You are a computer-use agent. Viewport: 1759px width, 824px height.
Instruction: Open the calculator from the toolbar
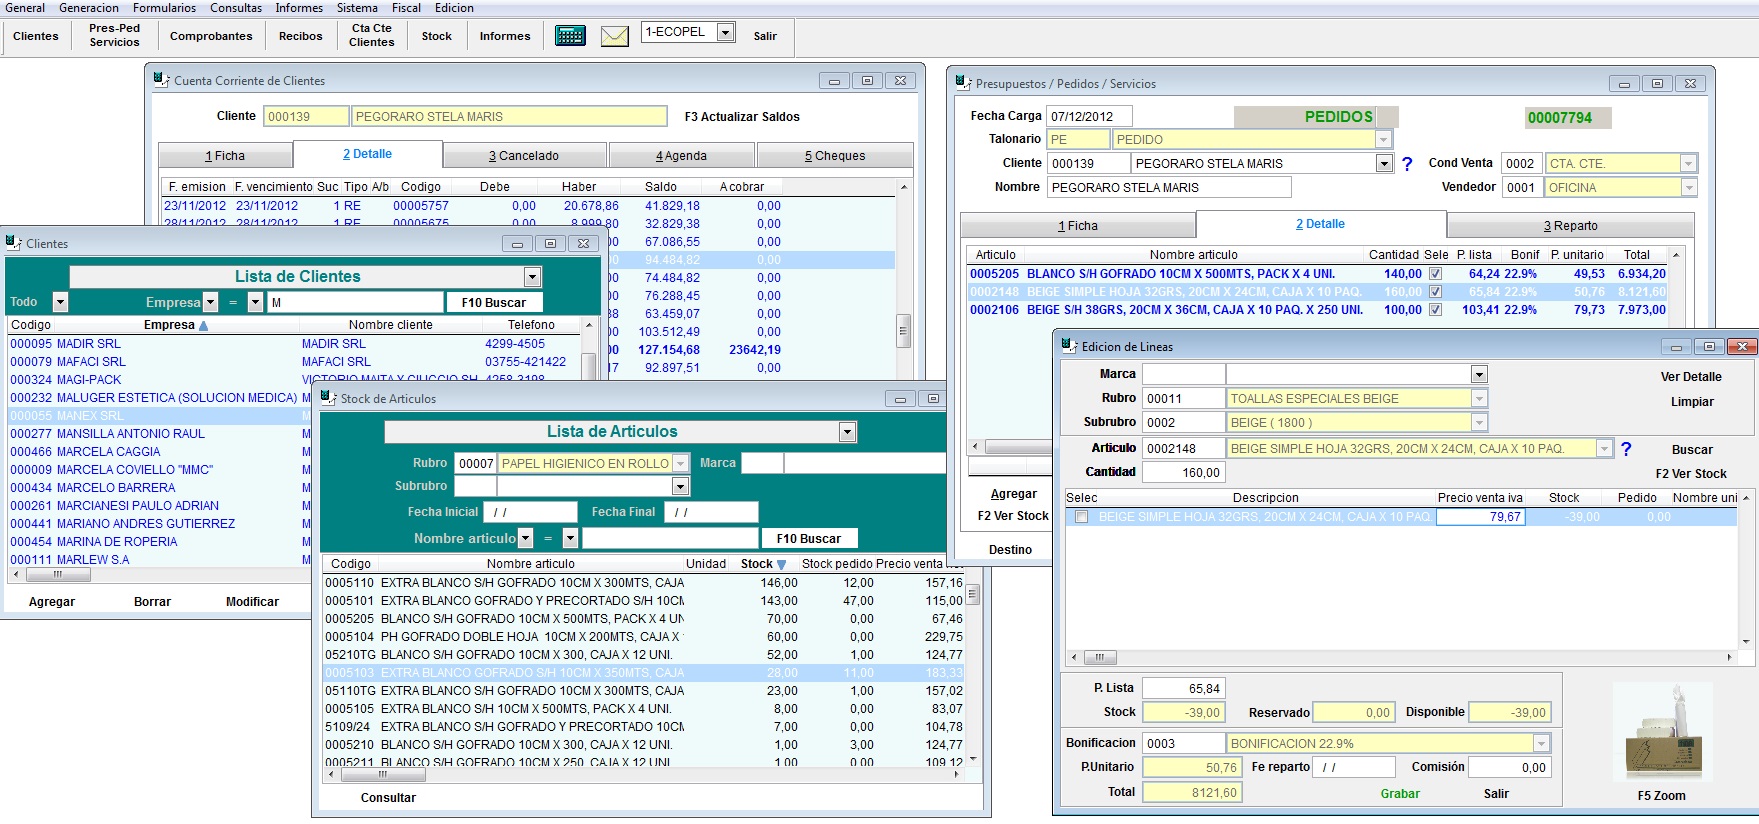[x=570, y=36]
